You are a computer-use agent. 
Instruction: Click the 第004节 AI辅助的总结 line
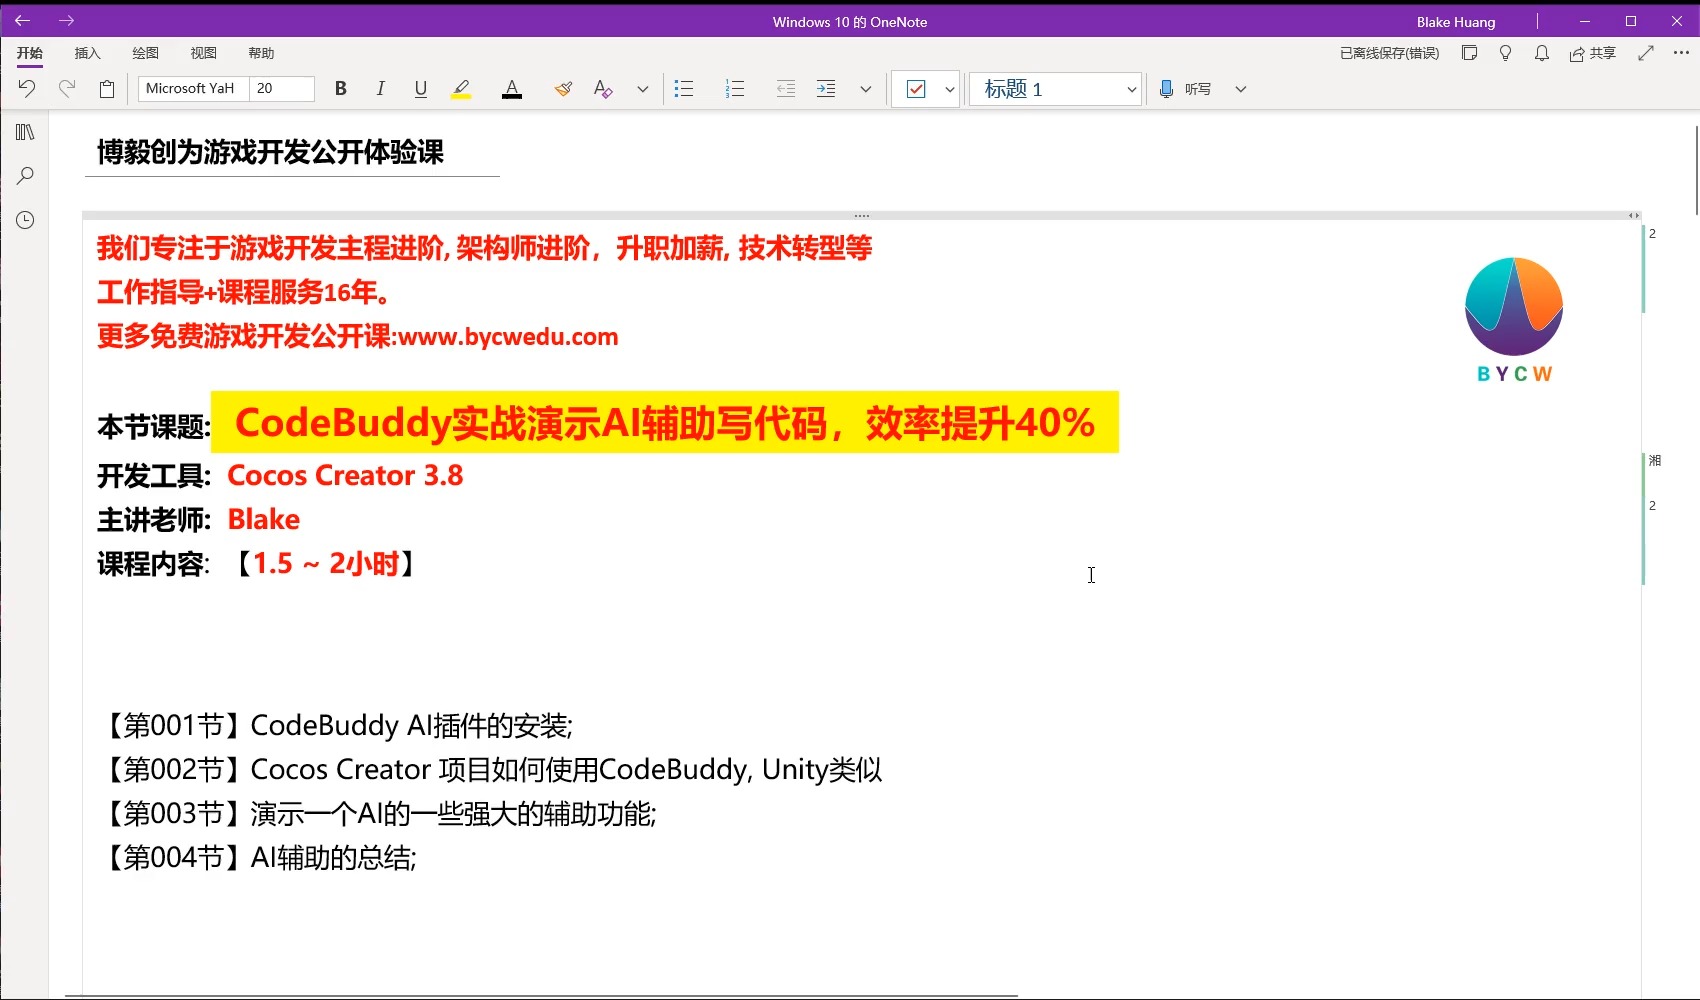[x=258, y=857]
